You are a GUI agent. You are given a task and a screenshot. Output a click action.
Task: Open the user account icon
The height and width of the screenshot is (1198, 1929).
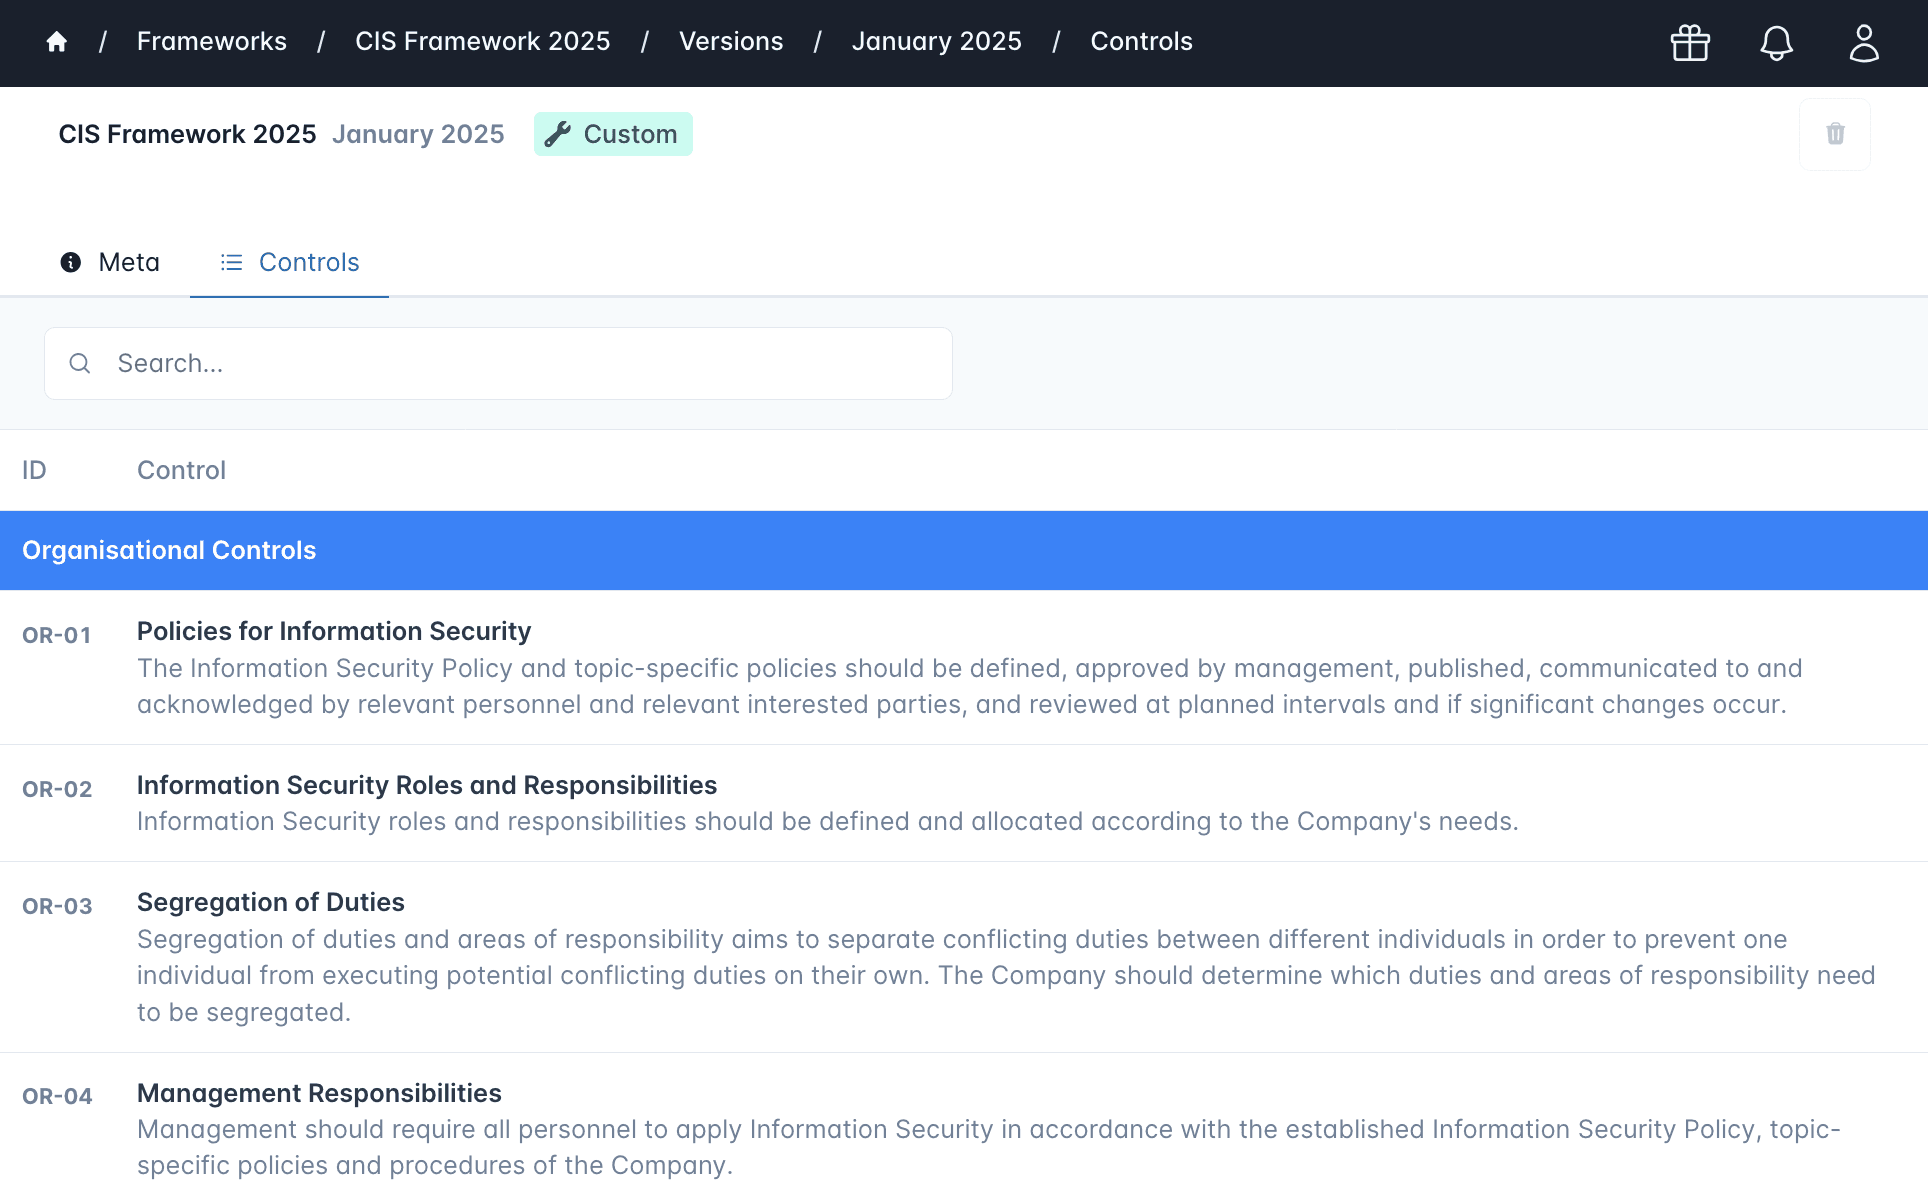(x=1864, y=43)
